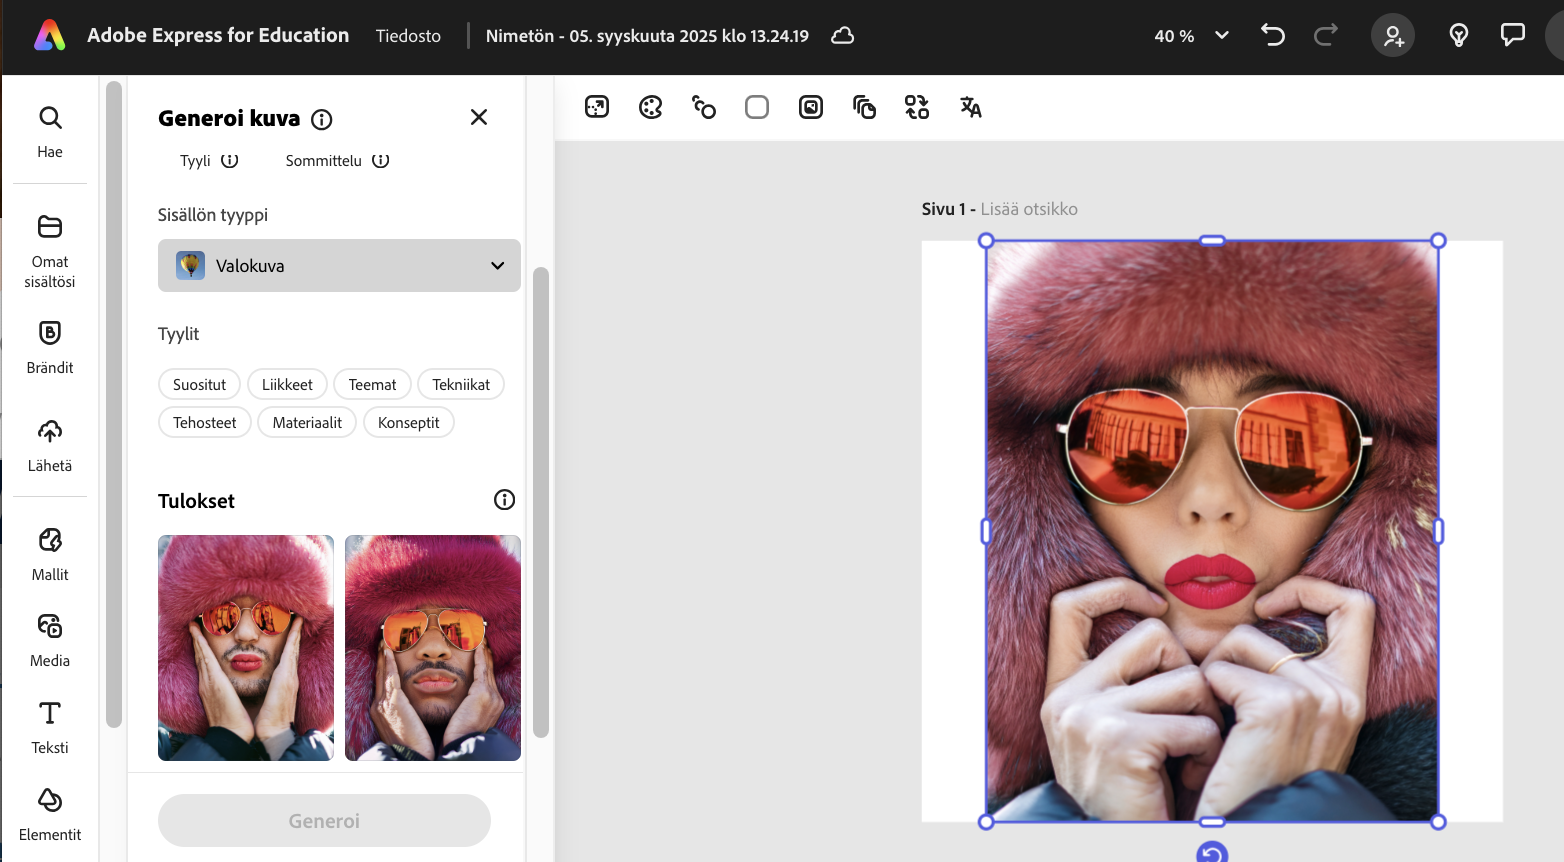Viewport: 1564px width, 862px height.
Task: Click the color palette theme icon
Action: (651, 107)
